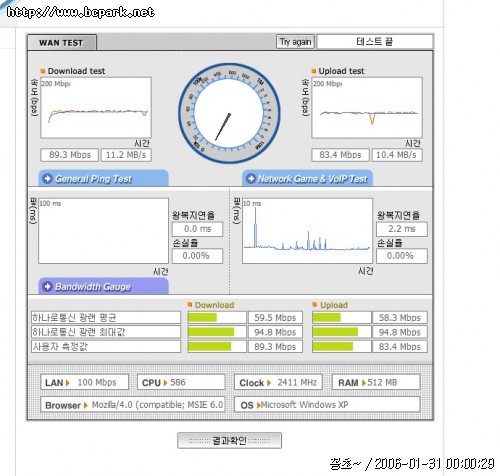
Task: Click the orange Upload marker in Bandwidth Gauge
Action: pos(314,304)
